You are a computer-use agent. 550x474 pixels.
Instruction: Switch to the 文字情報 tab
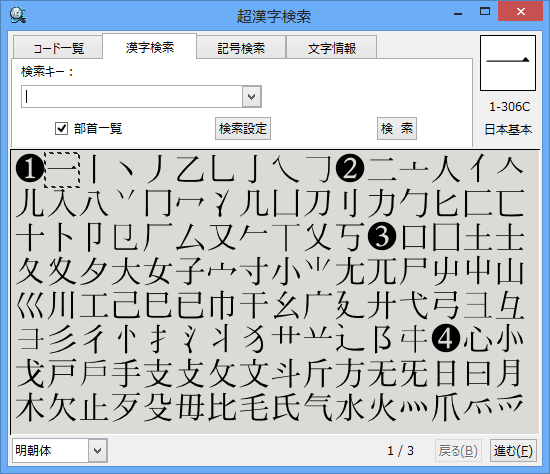[331, 48]
